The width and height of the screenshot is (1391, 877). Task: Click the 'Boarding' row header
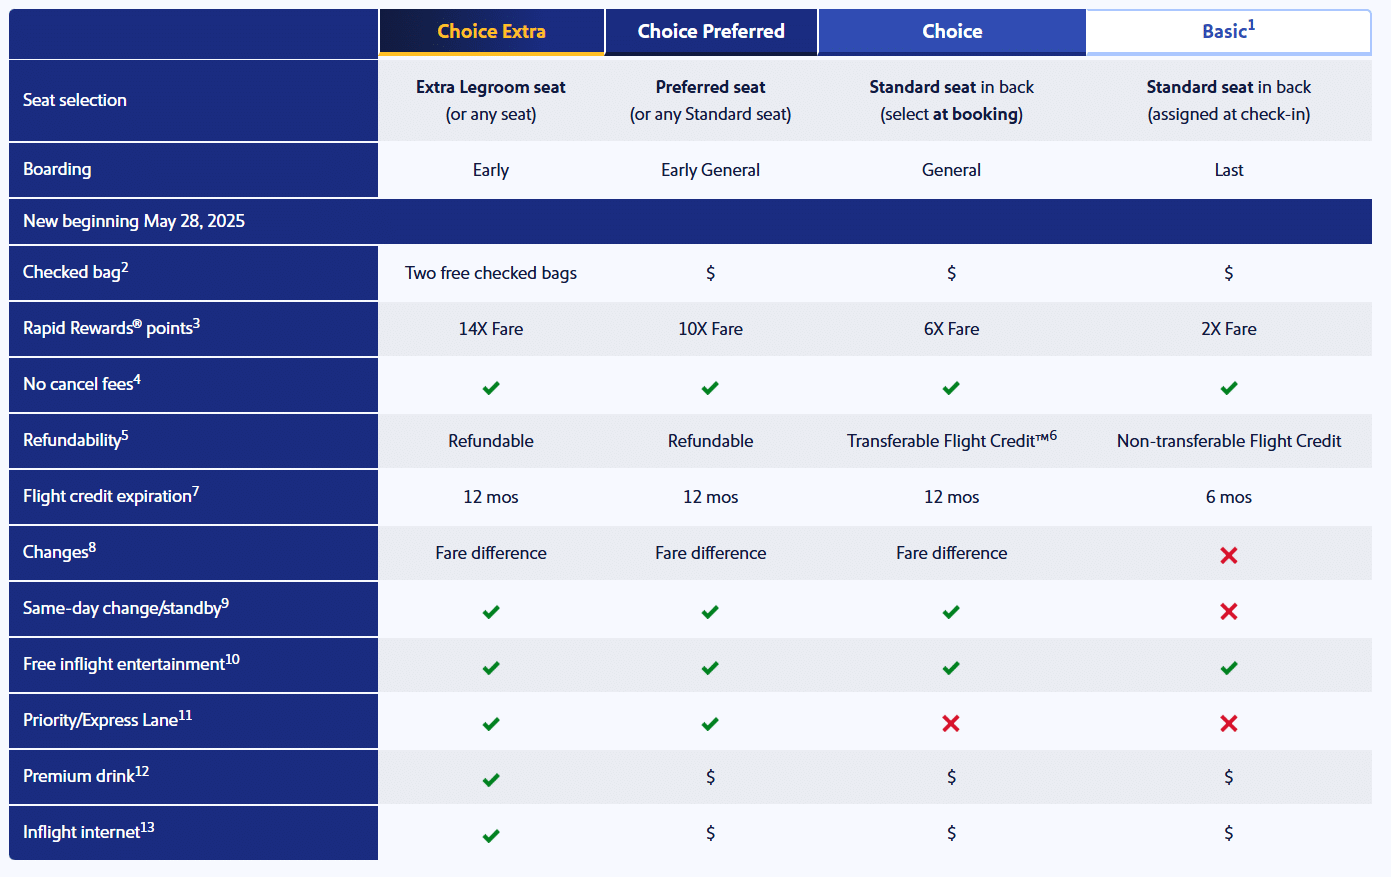(x=193, y=169)
